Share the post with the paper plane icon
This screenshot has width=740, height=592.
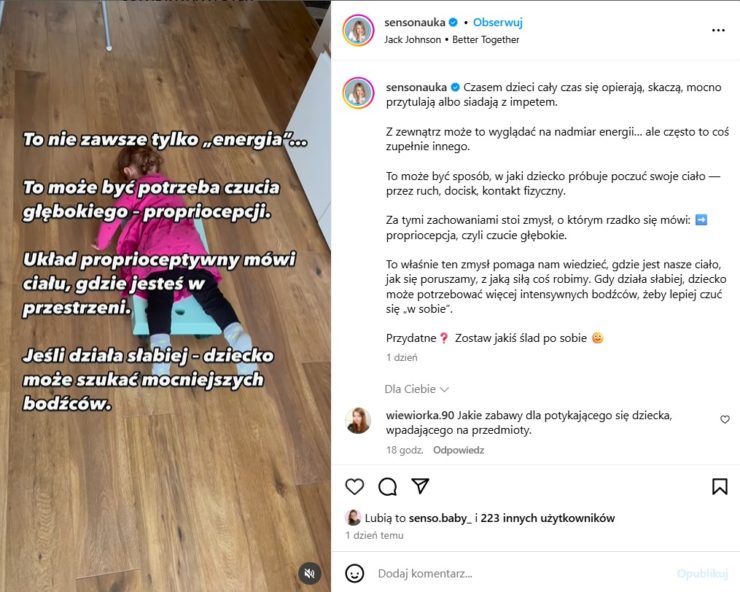(420, 486)
